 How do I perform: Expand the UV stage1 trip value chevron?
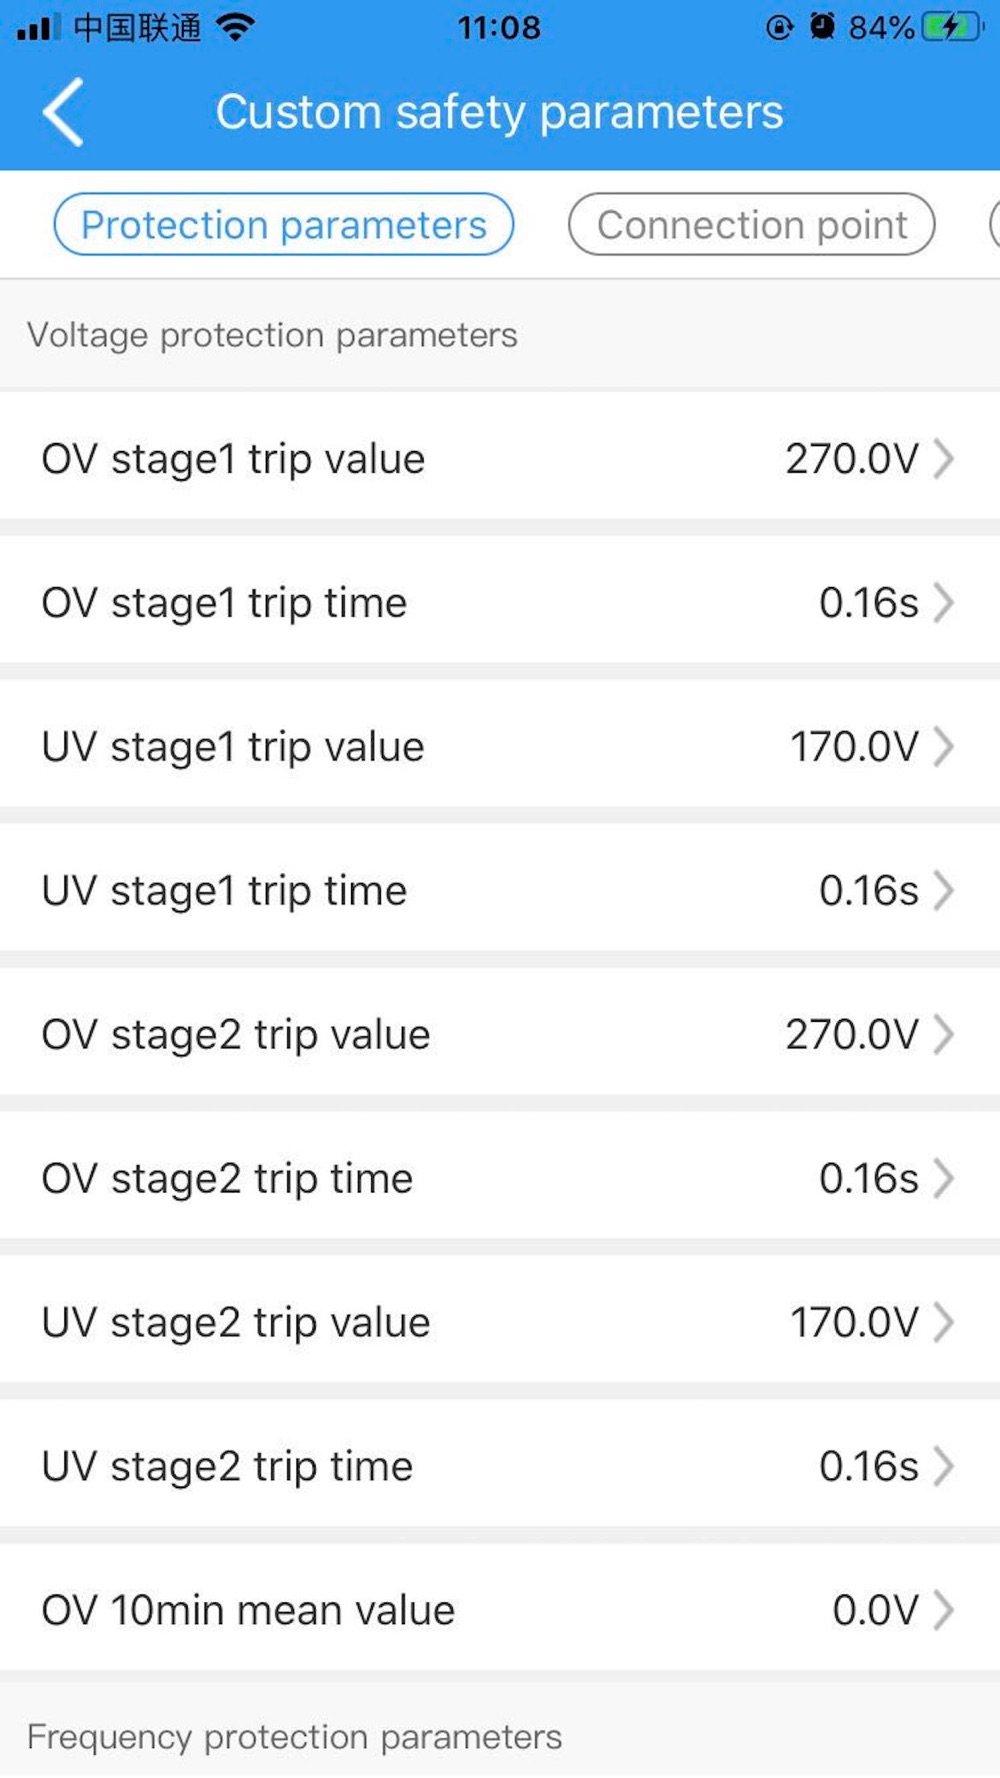(x=943, y=747)
